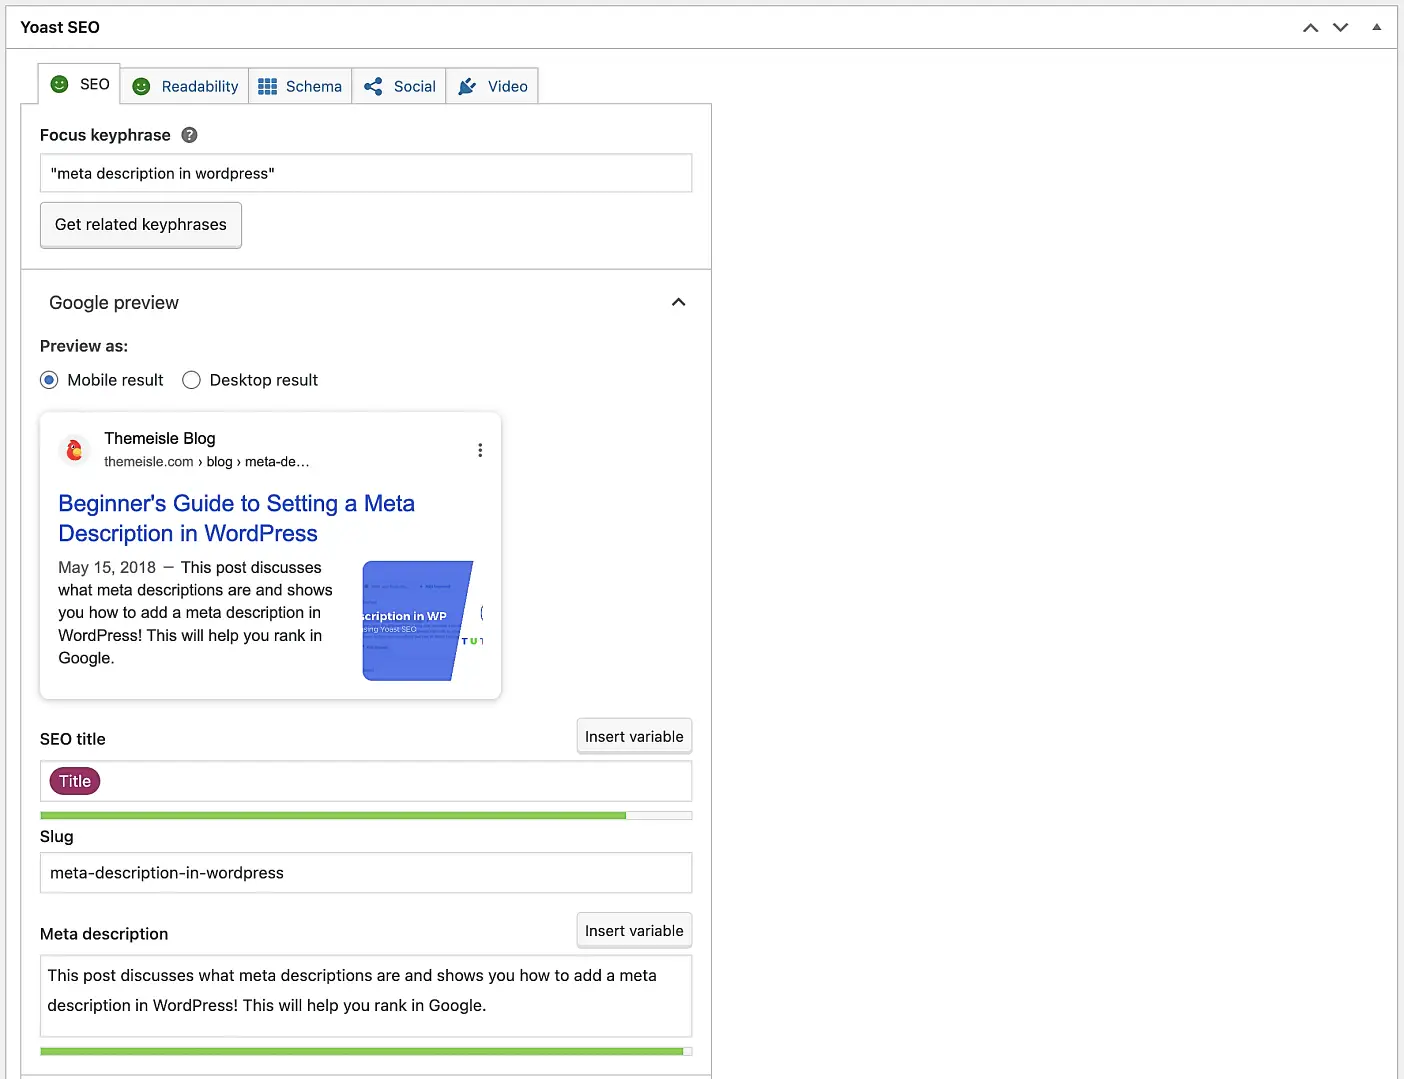Select the Desktop result radio button

(x=191, y=380)
